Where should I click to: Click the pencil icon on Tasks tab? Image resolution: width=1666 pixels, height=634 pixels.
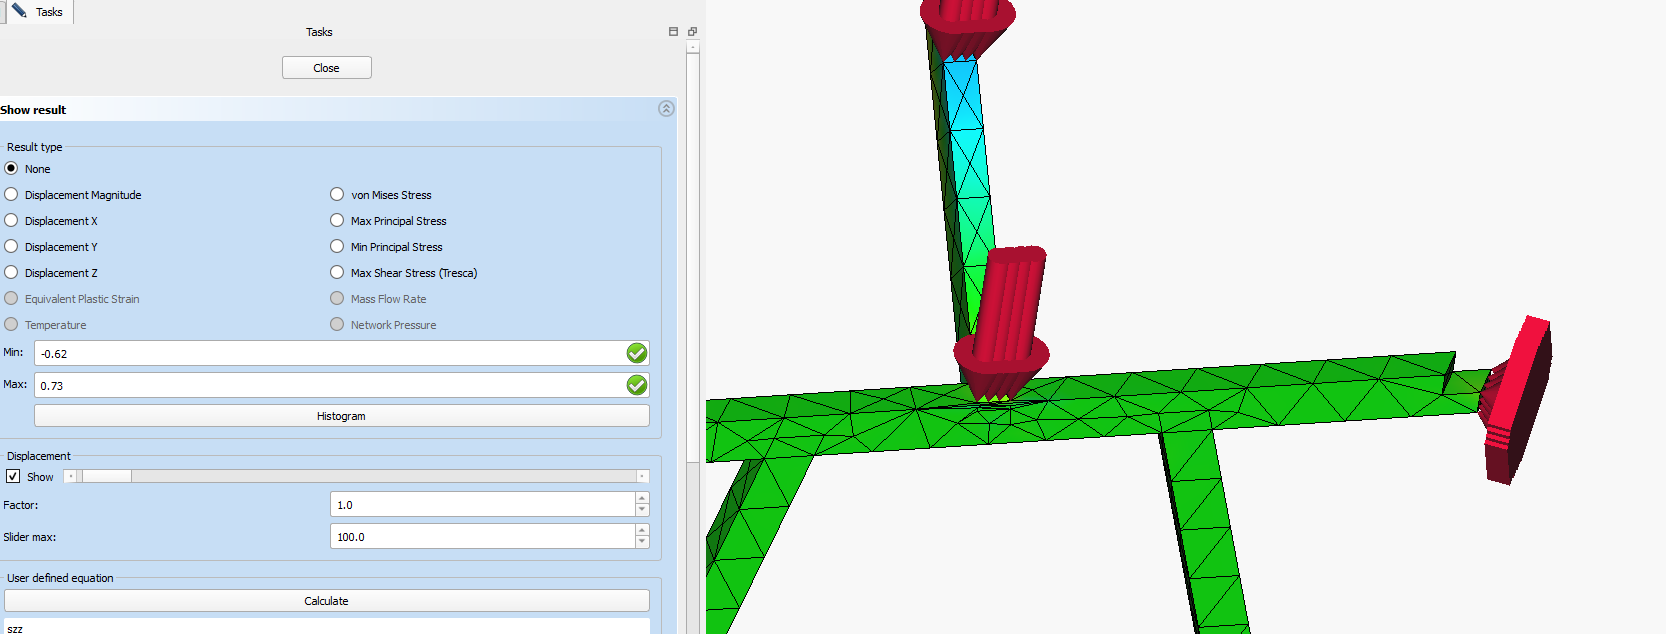click(x=19, y=11)
